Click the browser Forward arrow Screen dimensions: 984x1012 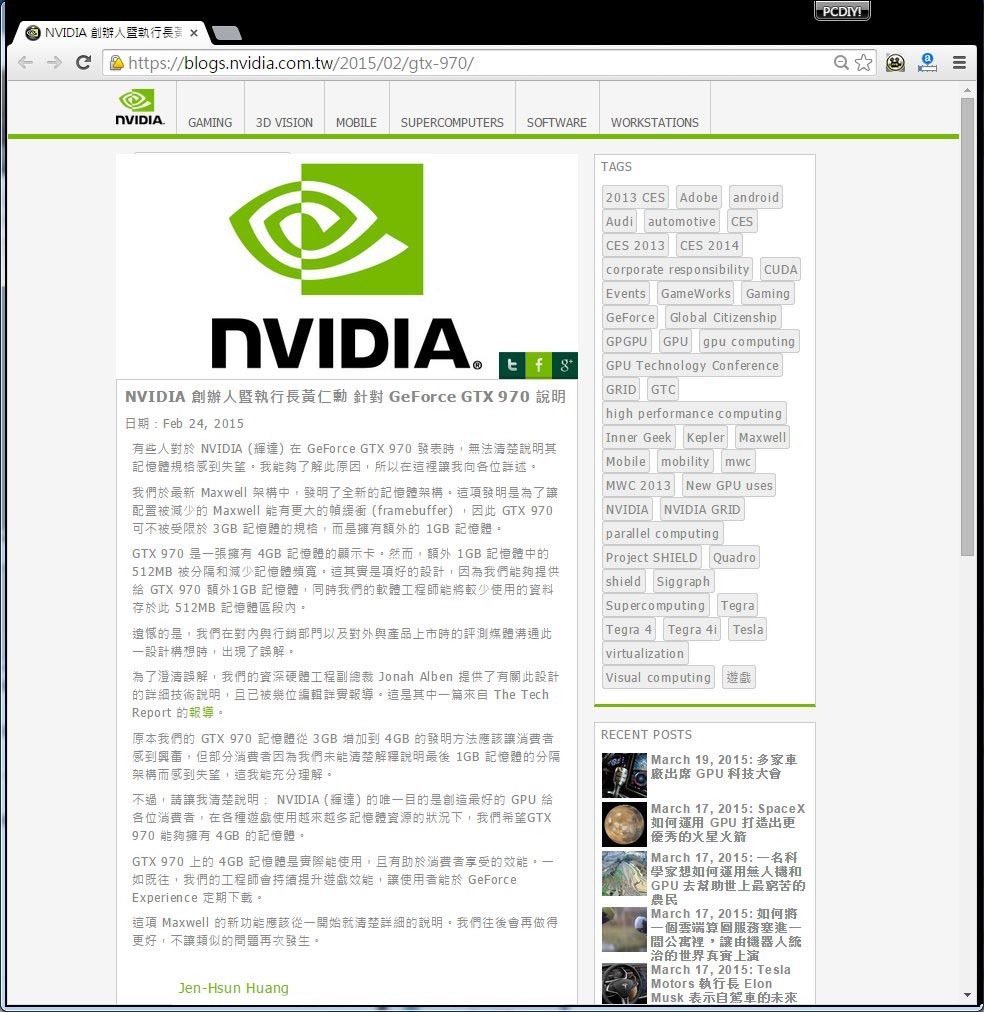coord(54,63)
